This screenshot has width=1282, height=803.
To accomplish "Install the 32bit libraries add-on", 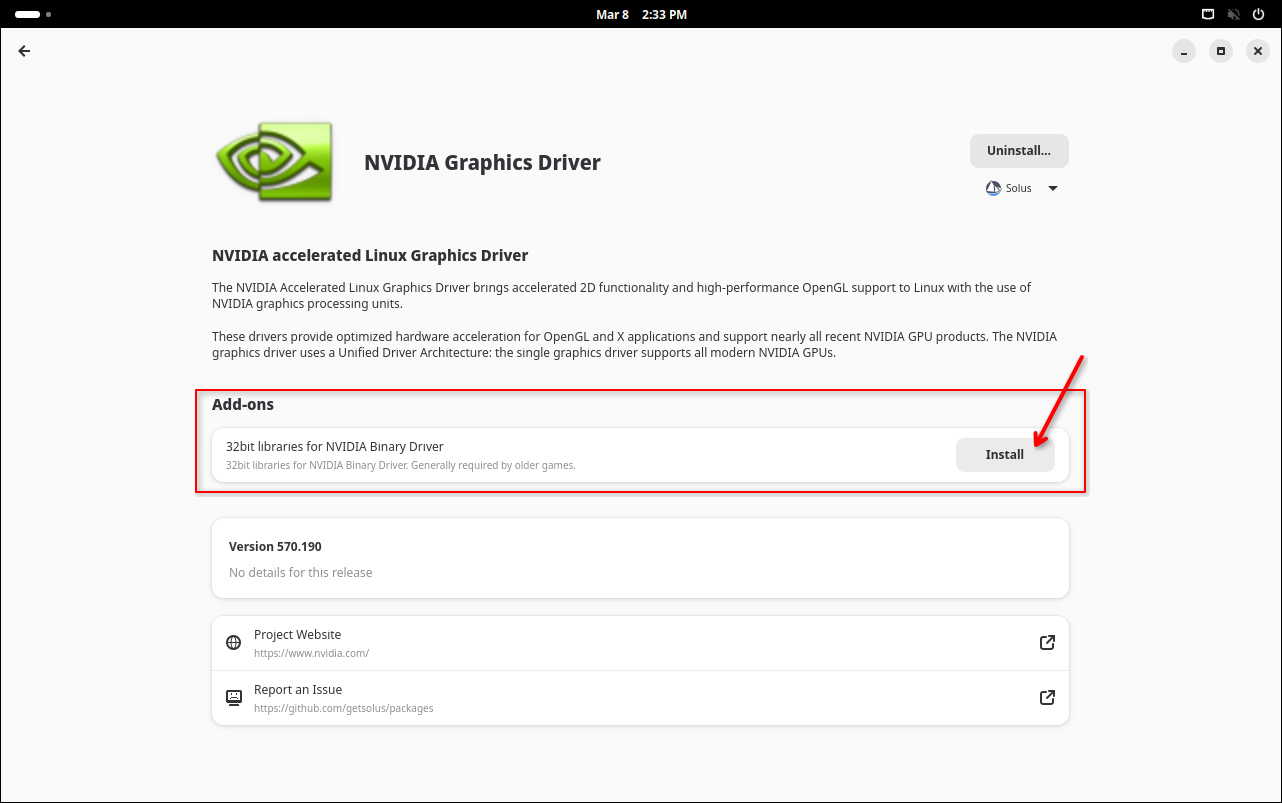I will pyautogui.click(x=1004, y=455).
